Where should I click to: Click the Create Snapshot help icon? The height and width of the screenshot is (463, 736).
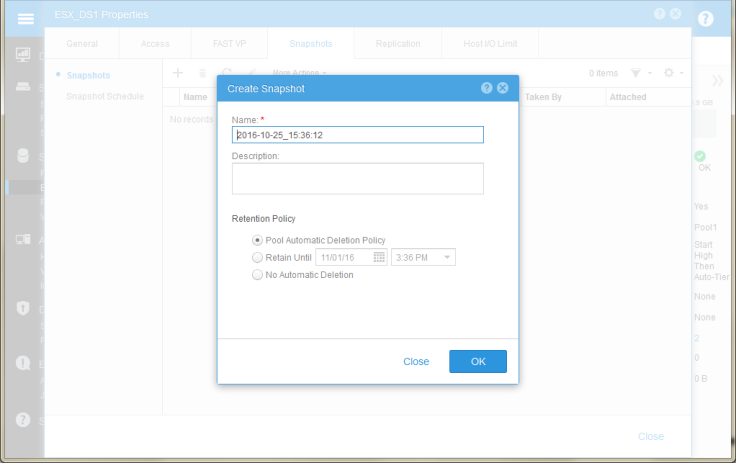pos(486,88)
